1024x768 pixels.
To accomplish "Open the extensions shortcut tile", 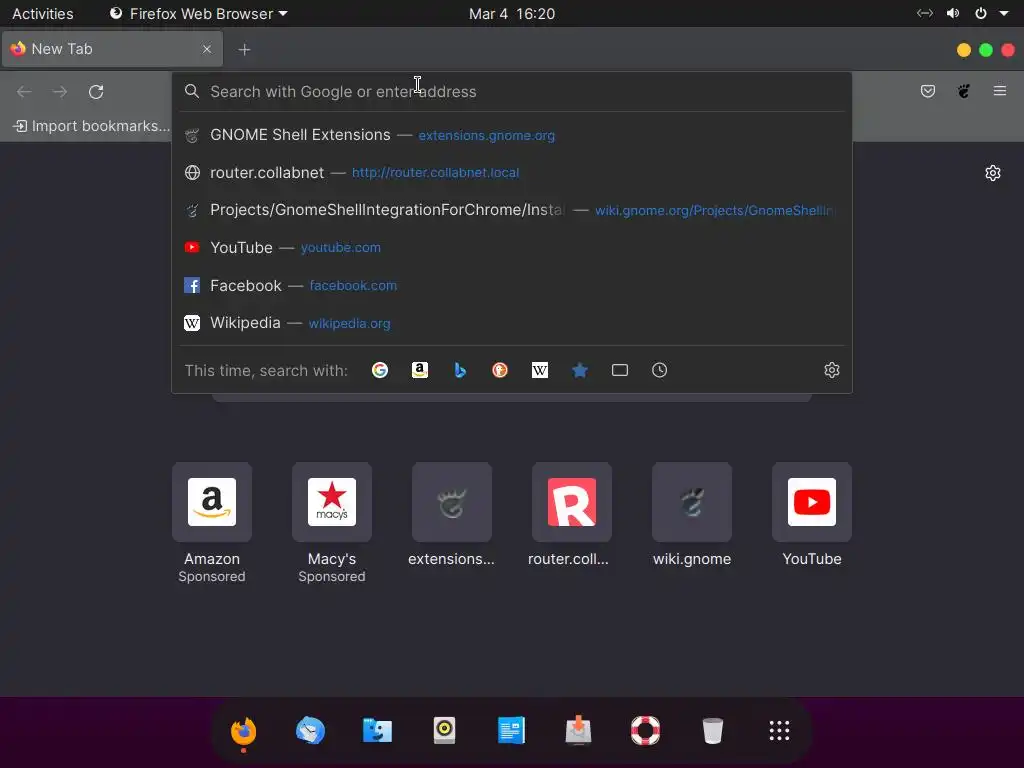I will tap(452, 502).
